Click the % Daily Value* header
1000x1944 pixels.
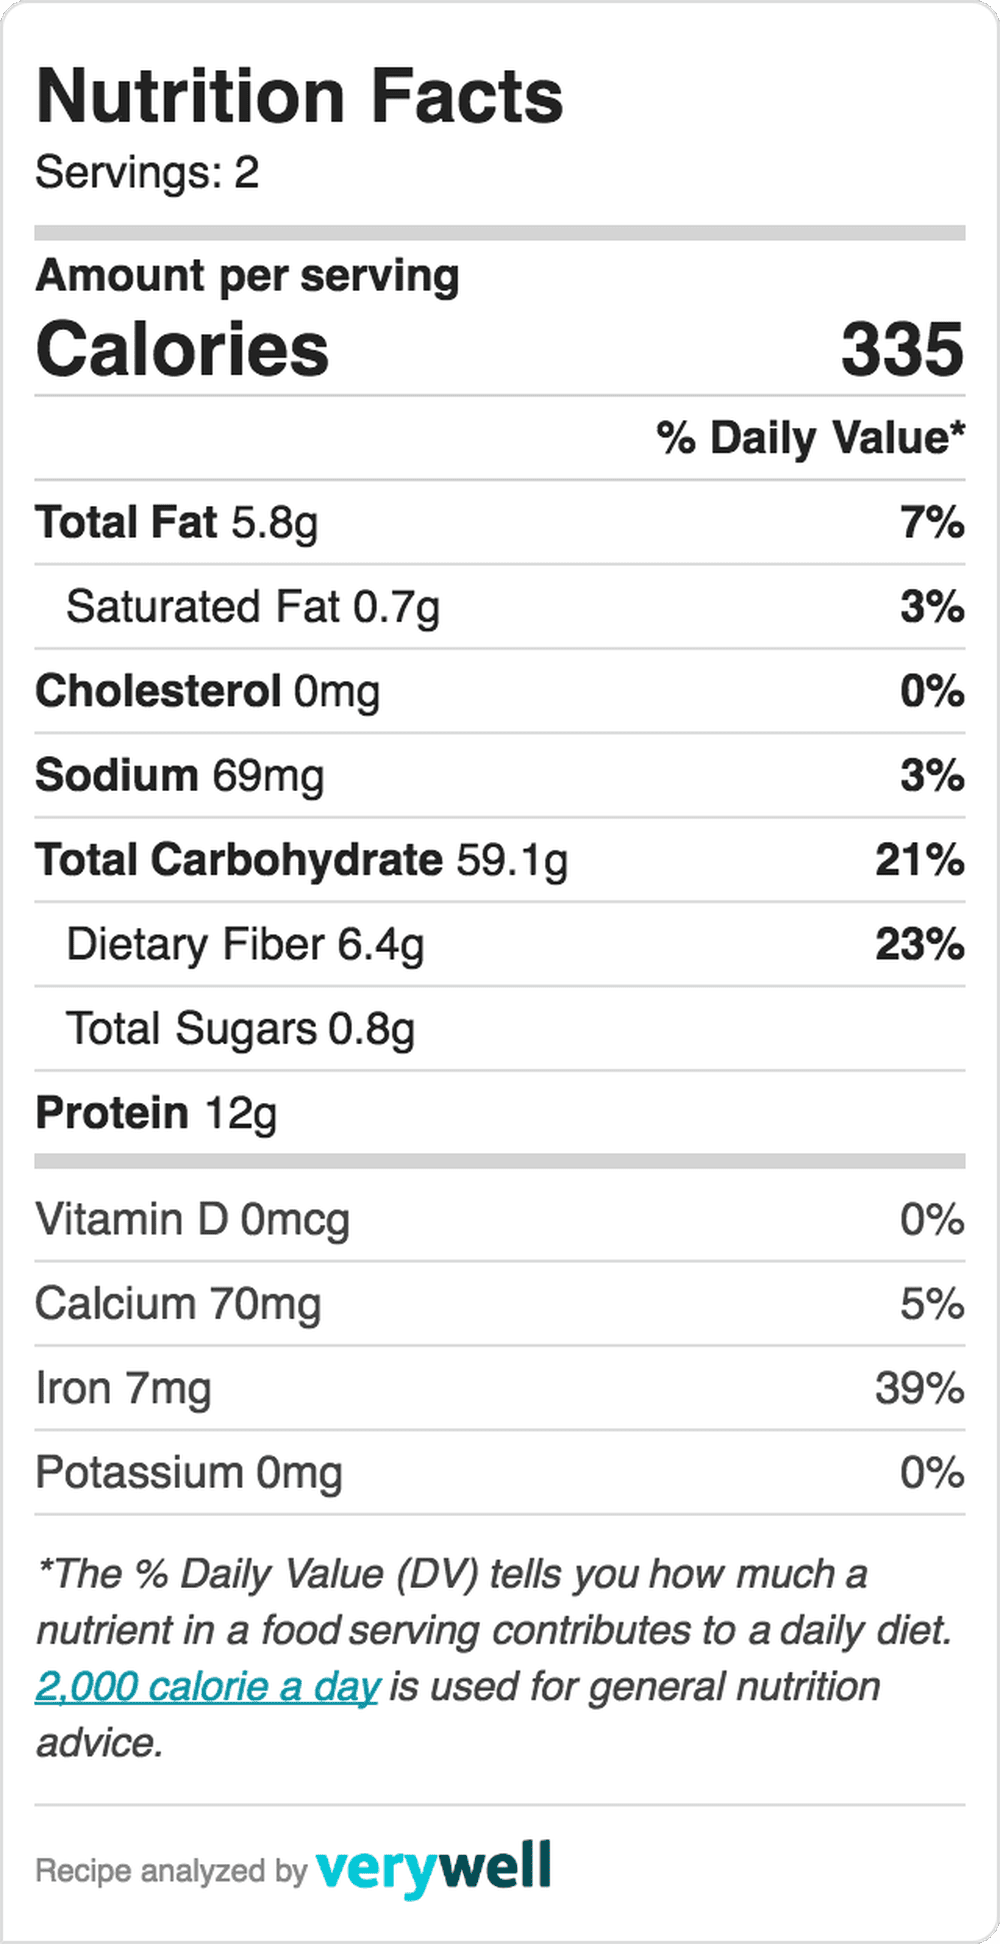pyautogui.click(x=811, y=438)
